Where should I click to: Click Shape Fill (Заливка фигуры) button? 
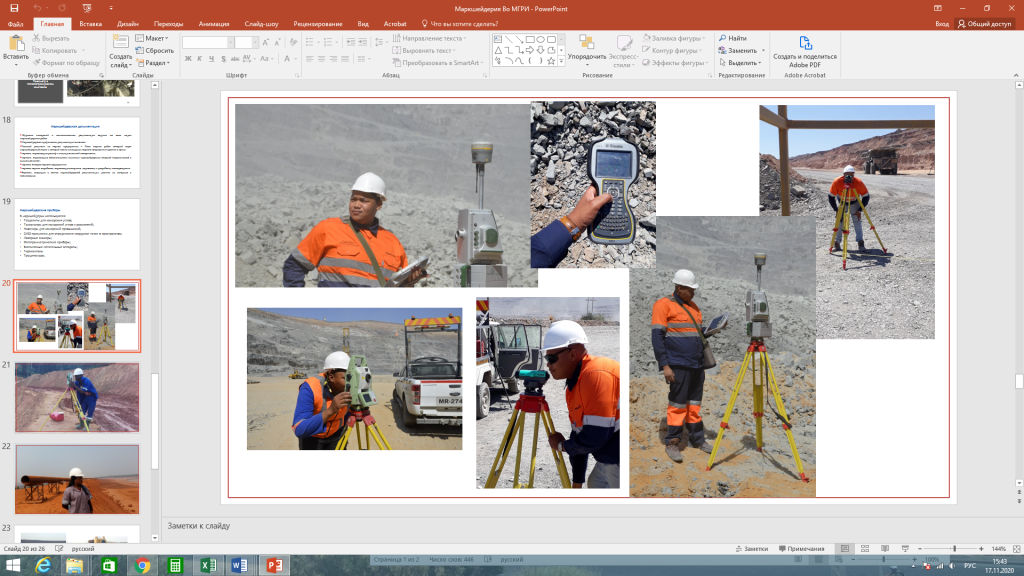tap(673, 38)
